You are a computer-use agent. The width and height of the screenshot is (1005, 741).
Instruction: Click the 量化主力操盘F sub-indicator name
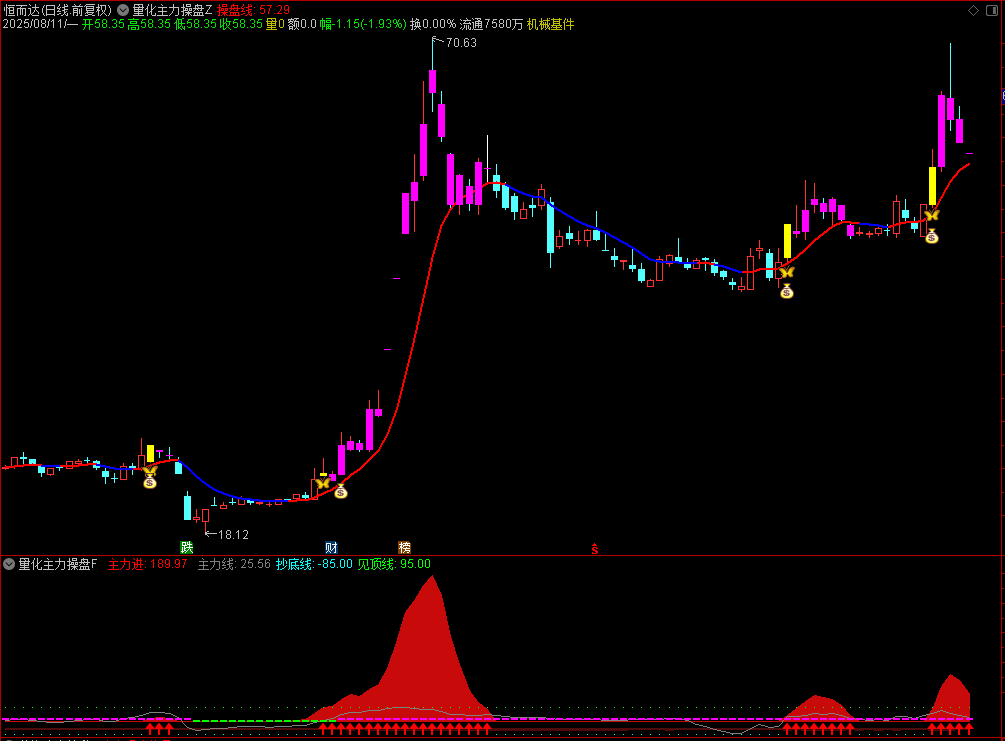(58, 564)
